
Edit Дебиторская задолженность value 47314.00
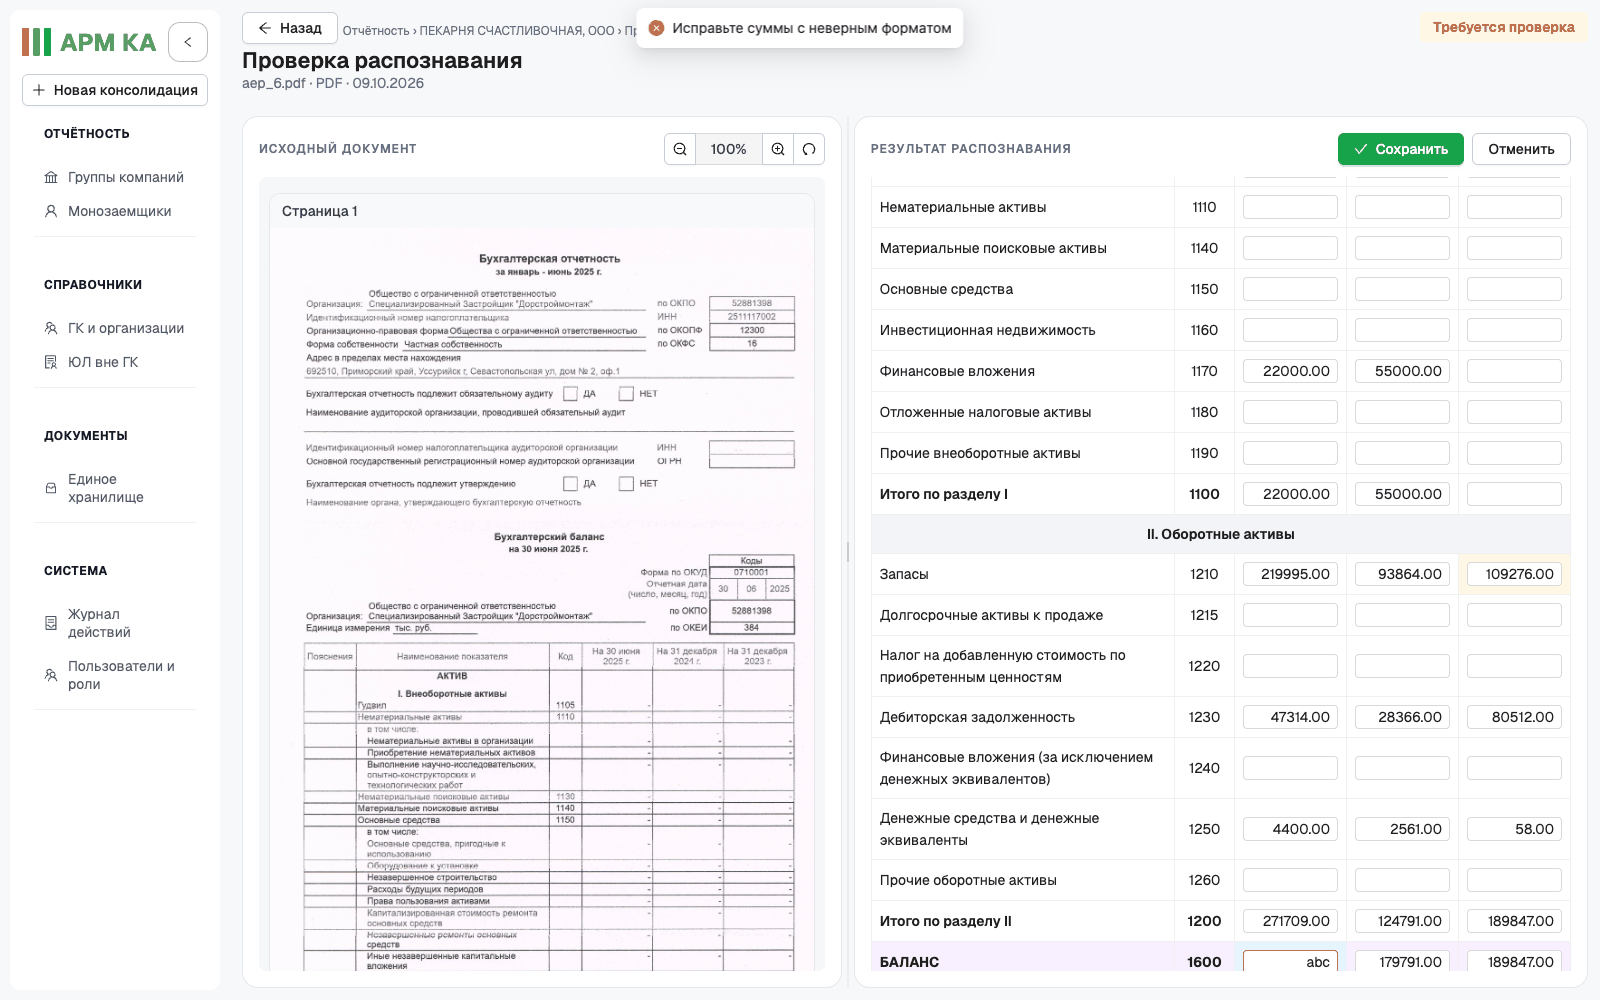(1290, 717)
